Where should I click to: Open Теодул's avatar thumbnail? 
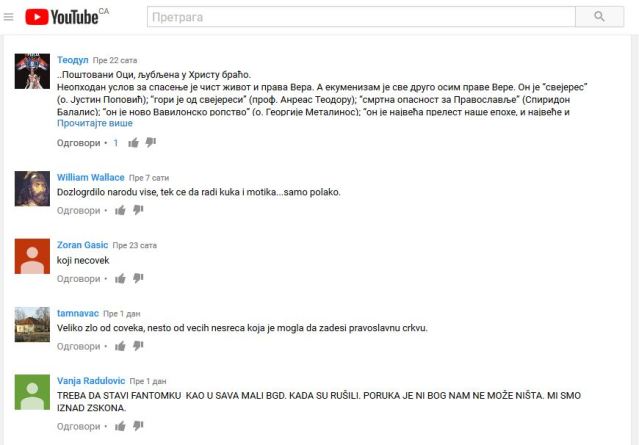click(32, 71)
